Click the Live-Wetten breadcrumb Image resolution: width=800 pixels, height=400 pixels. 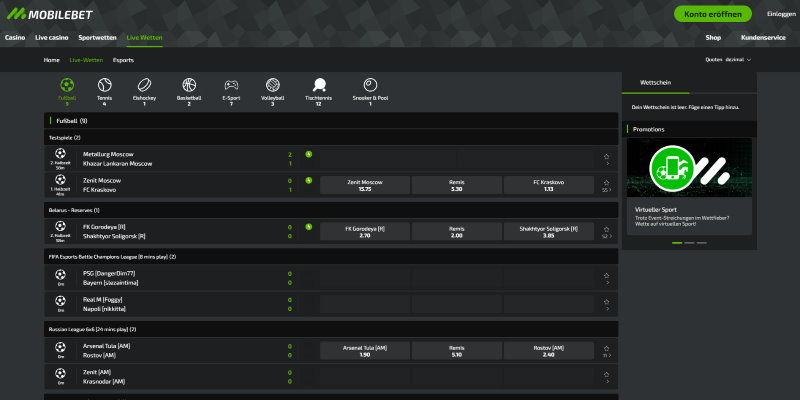86,60
